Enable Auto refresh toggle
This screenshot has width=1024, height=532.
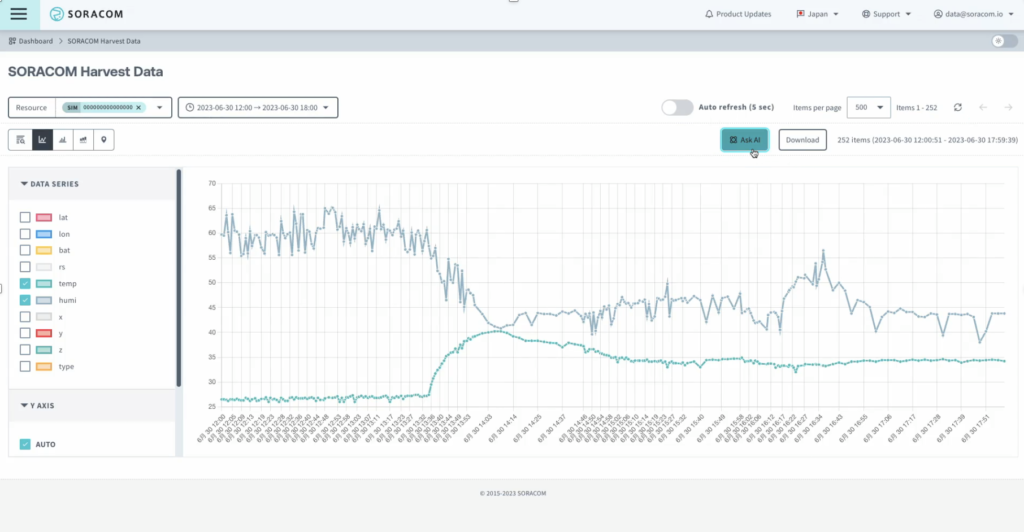point(677,107)
